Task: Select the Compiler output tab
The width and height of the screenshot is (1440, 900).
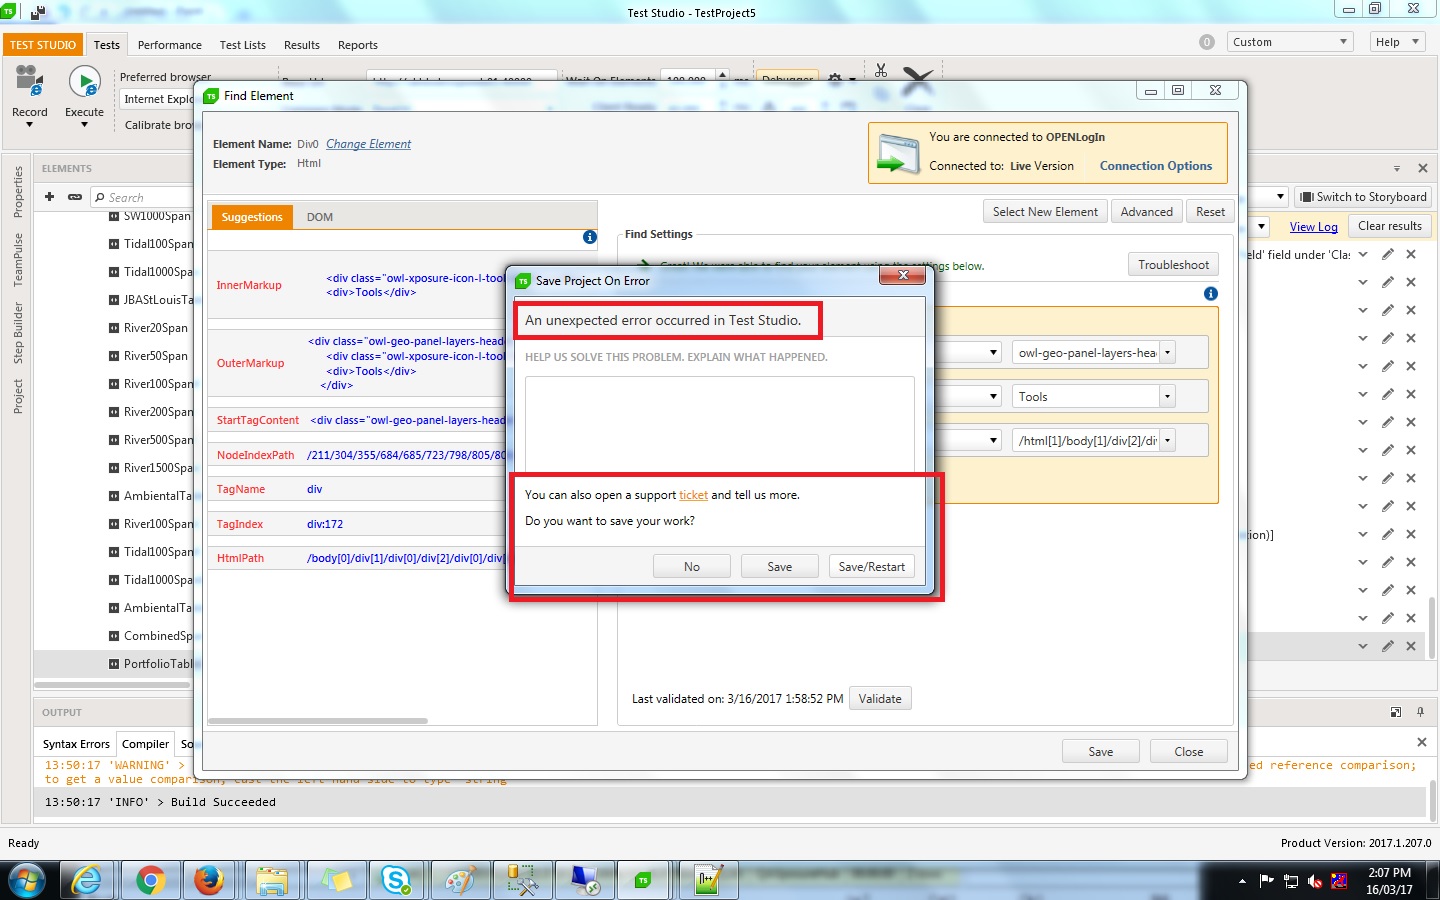Action: pyautogui.click(x=145, y=744)
